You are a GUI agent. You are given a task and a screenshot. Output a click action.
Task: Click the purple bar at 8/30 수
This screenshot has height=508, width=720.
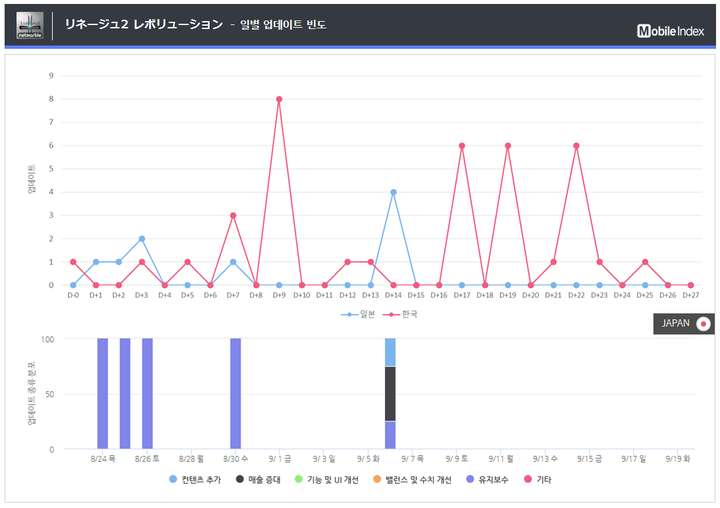point(236,394)
